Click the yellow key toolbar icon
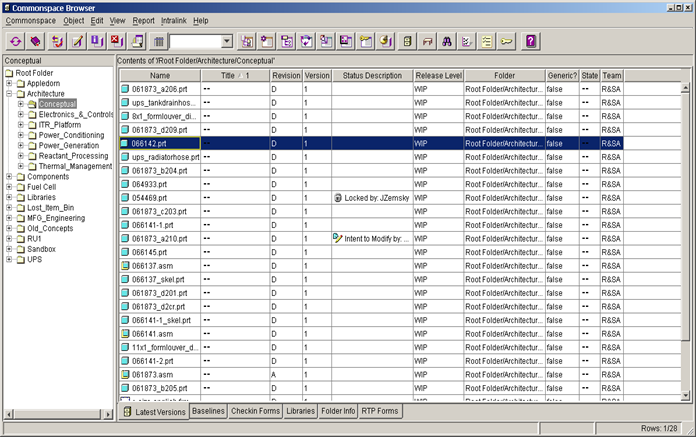Screen dimensions: 696x437 coord(506,42)
